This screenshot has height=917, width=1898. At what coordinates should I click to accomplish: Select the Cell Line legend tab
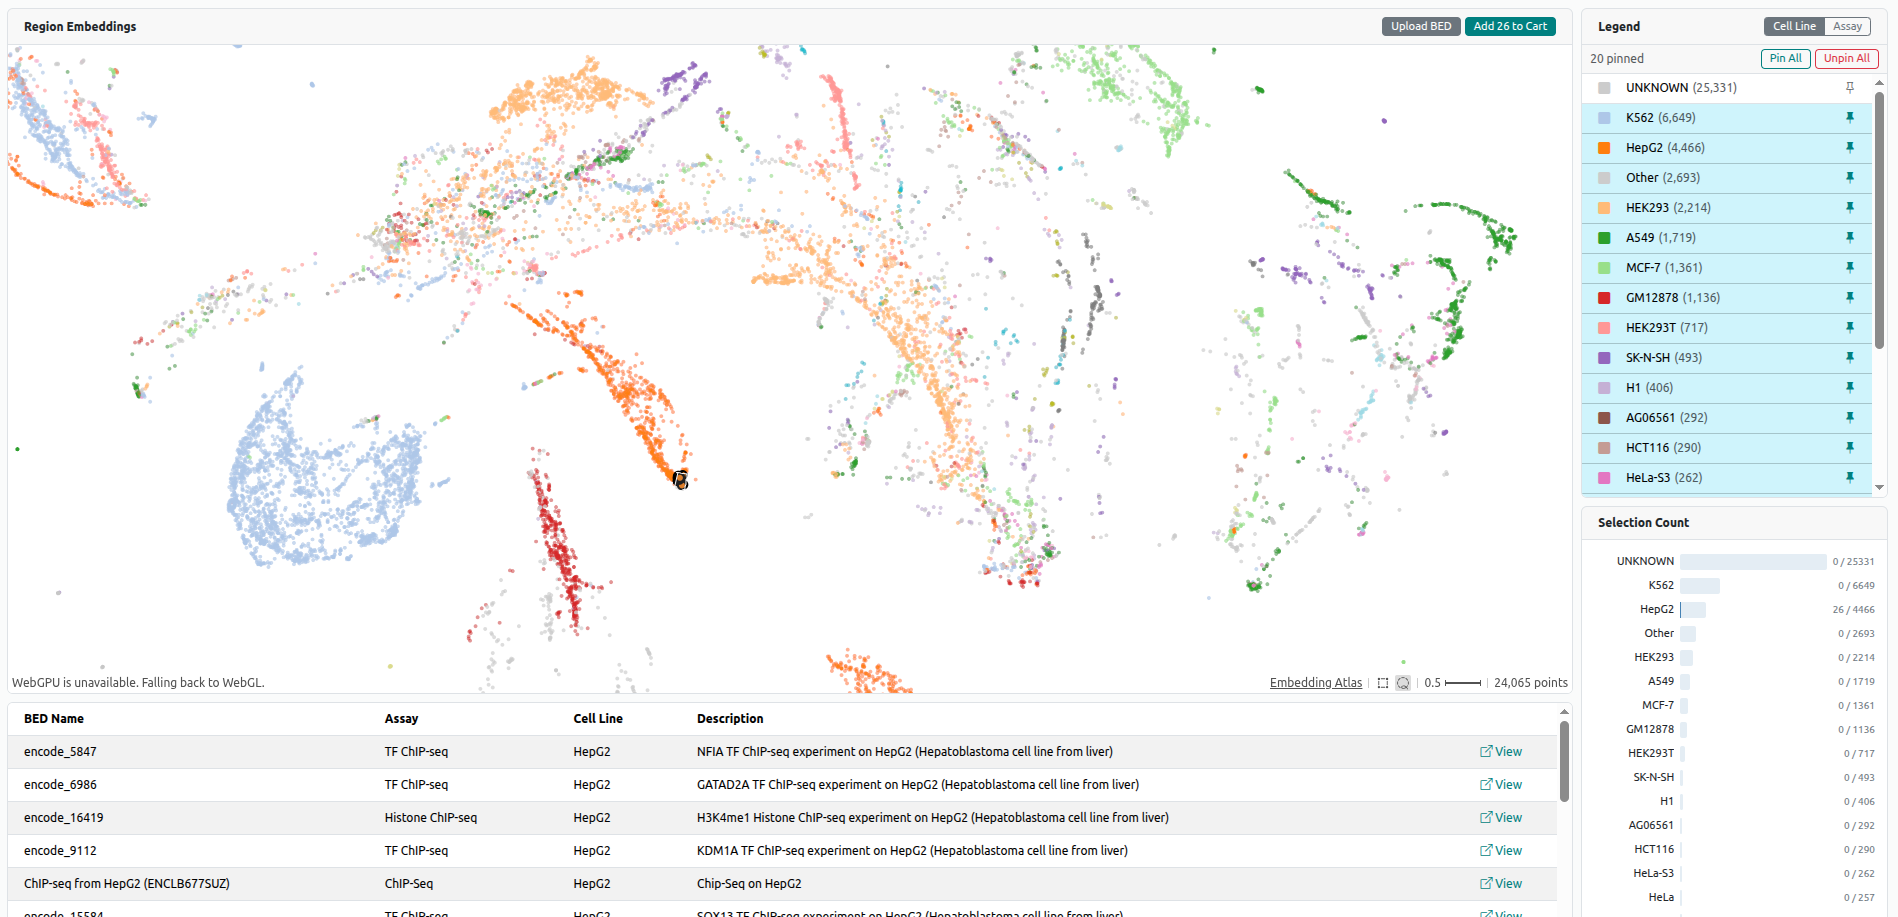click(x=1793, y=26)
